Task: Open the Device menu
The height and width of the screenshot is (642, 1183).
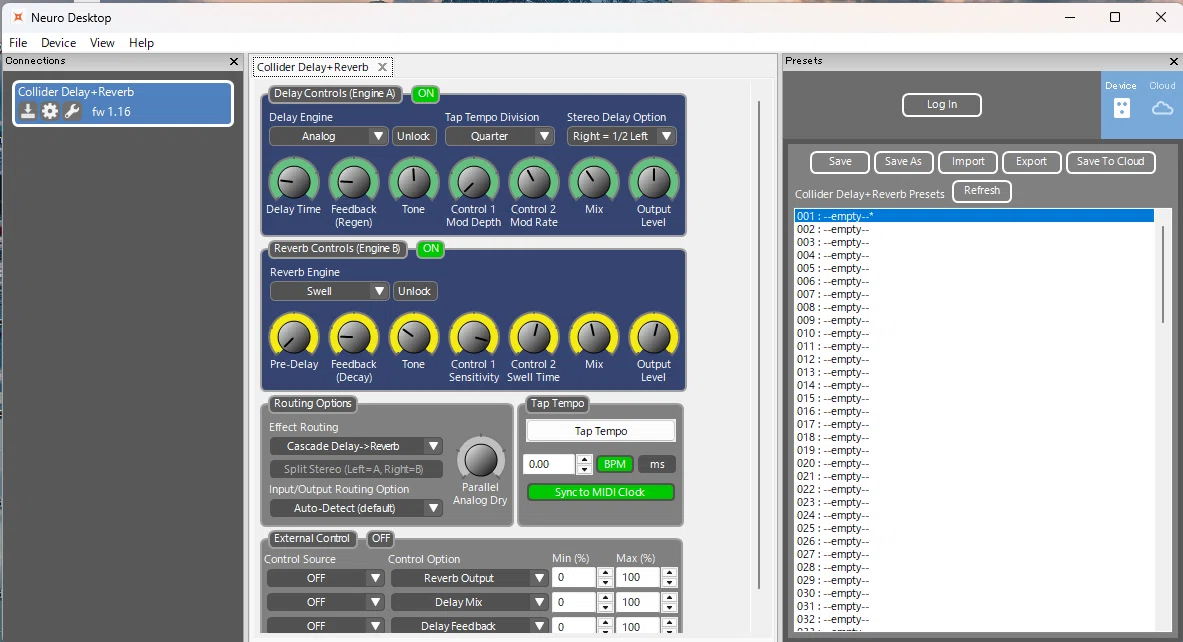Action: [58, 43]
